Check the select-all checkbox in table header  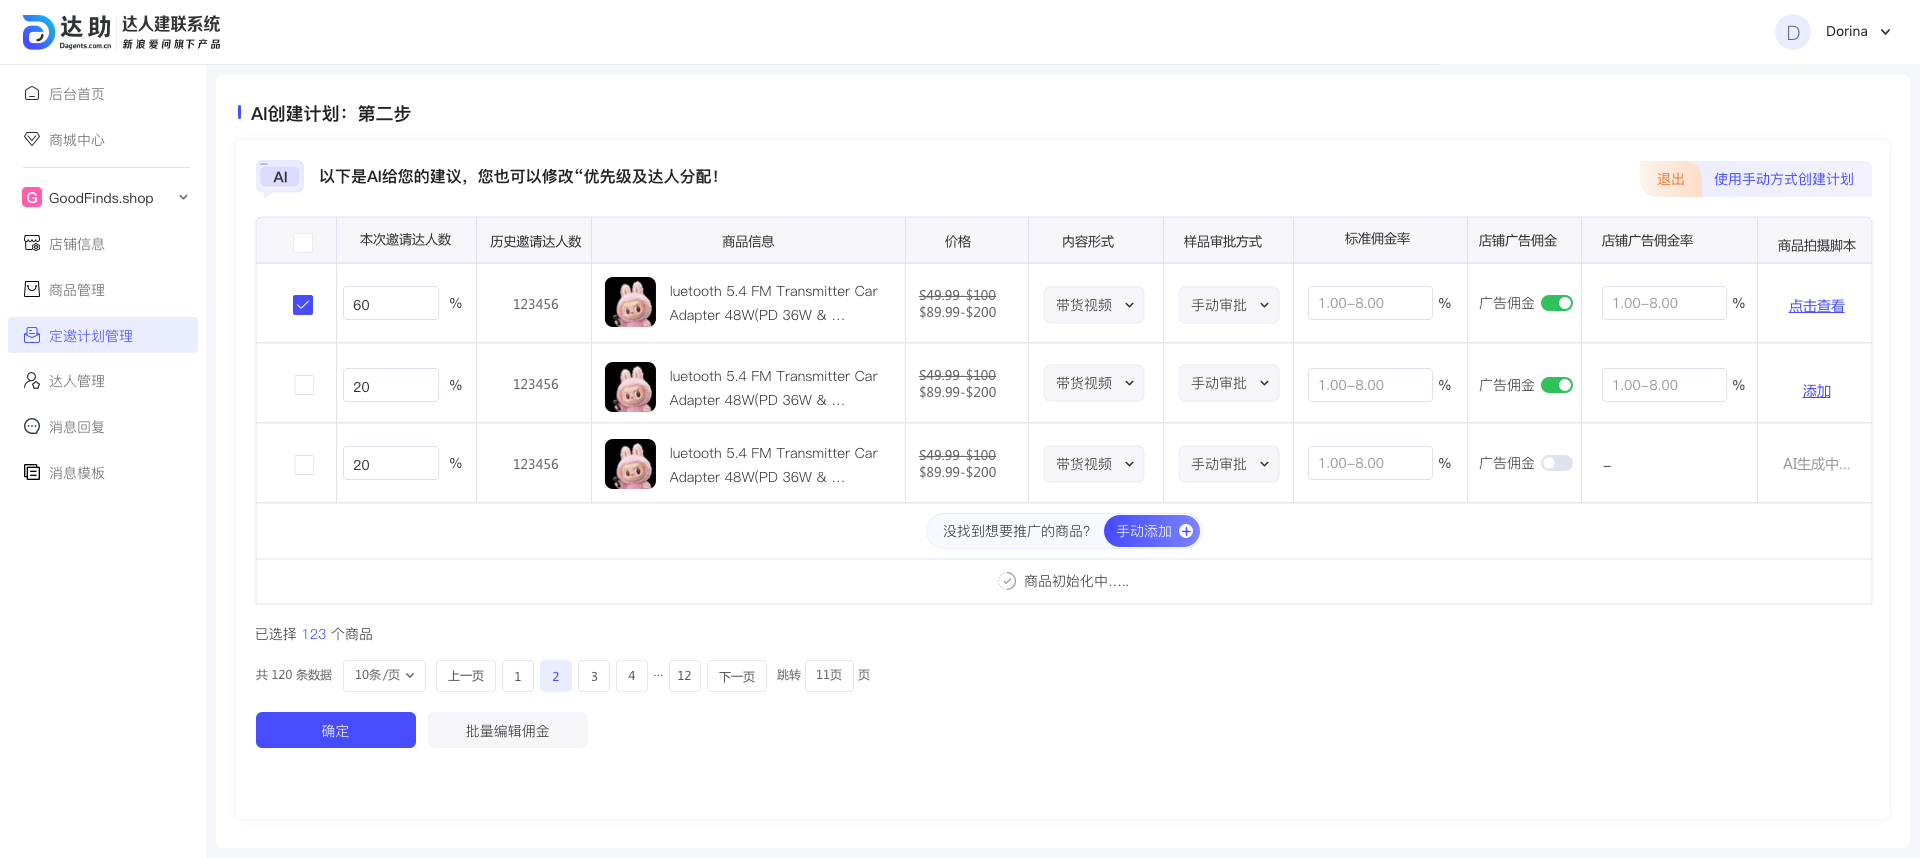pos(303,242)
